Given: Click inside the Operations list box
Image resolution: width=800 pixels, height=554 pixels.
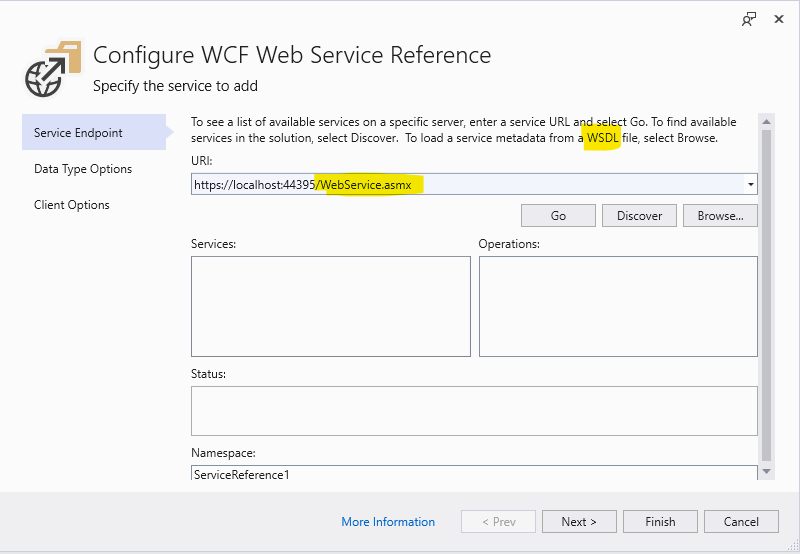Looking at the screenshot, I should click(x=618, y=306).
